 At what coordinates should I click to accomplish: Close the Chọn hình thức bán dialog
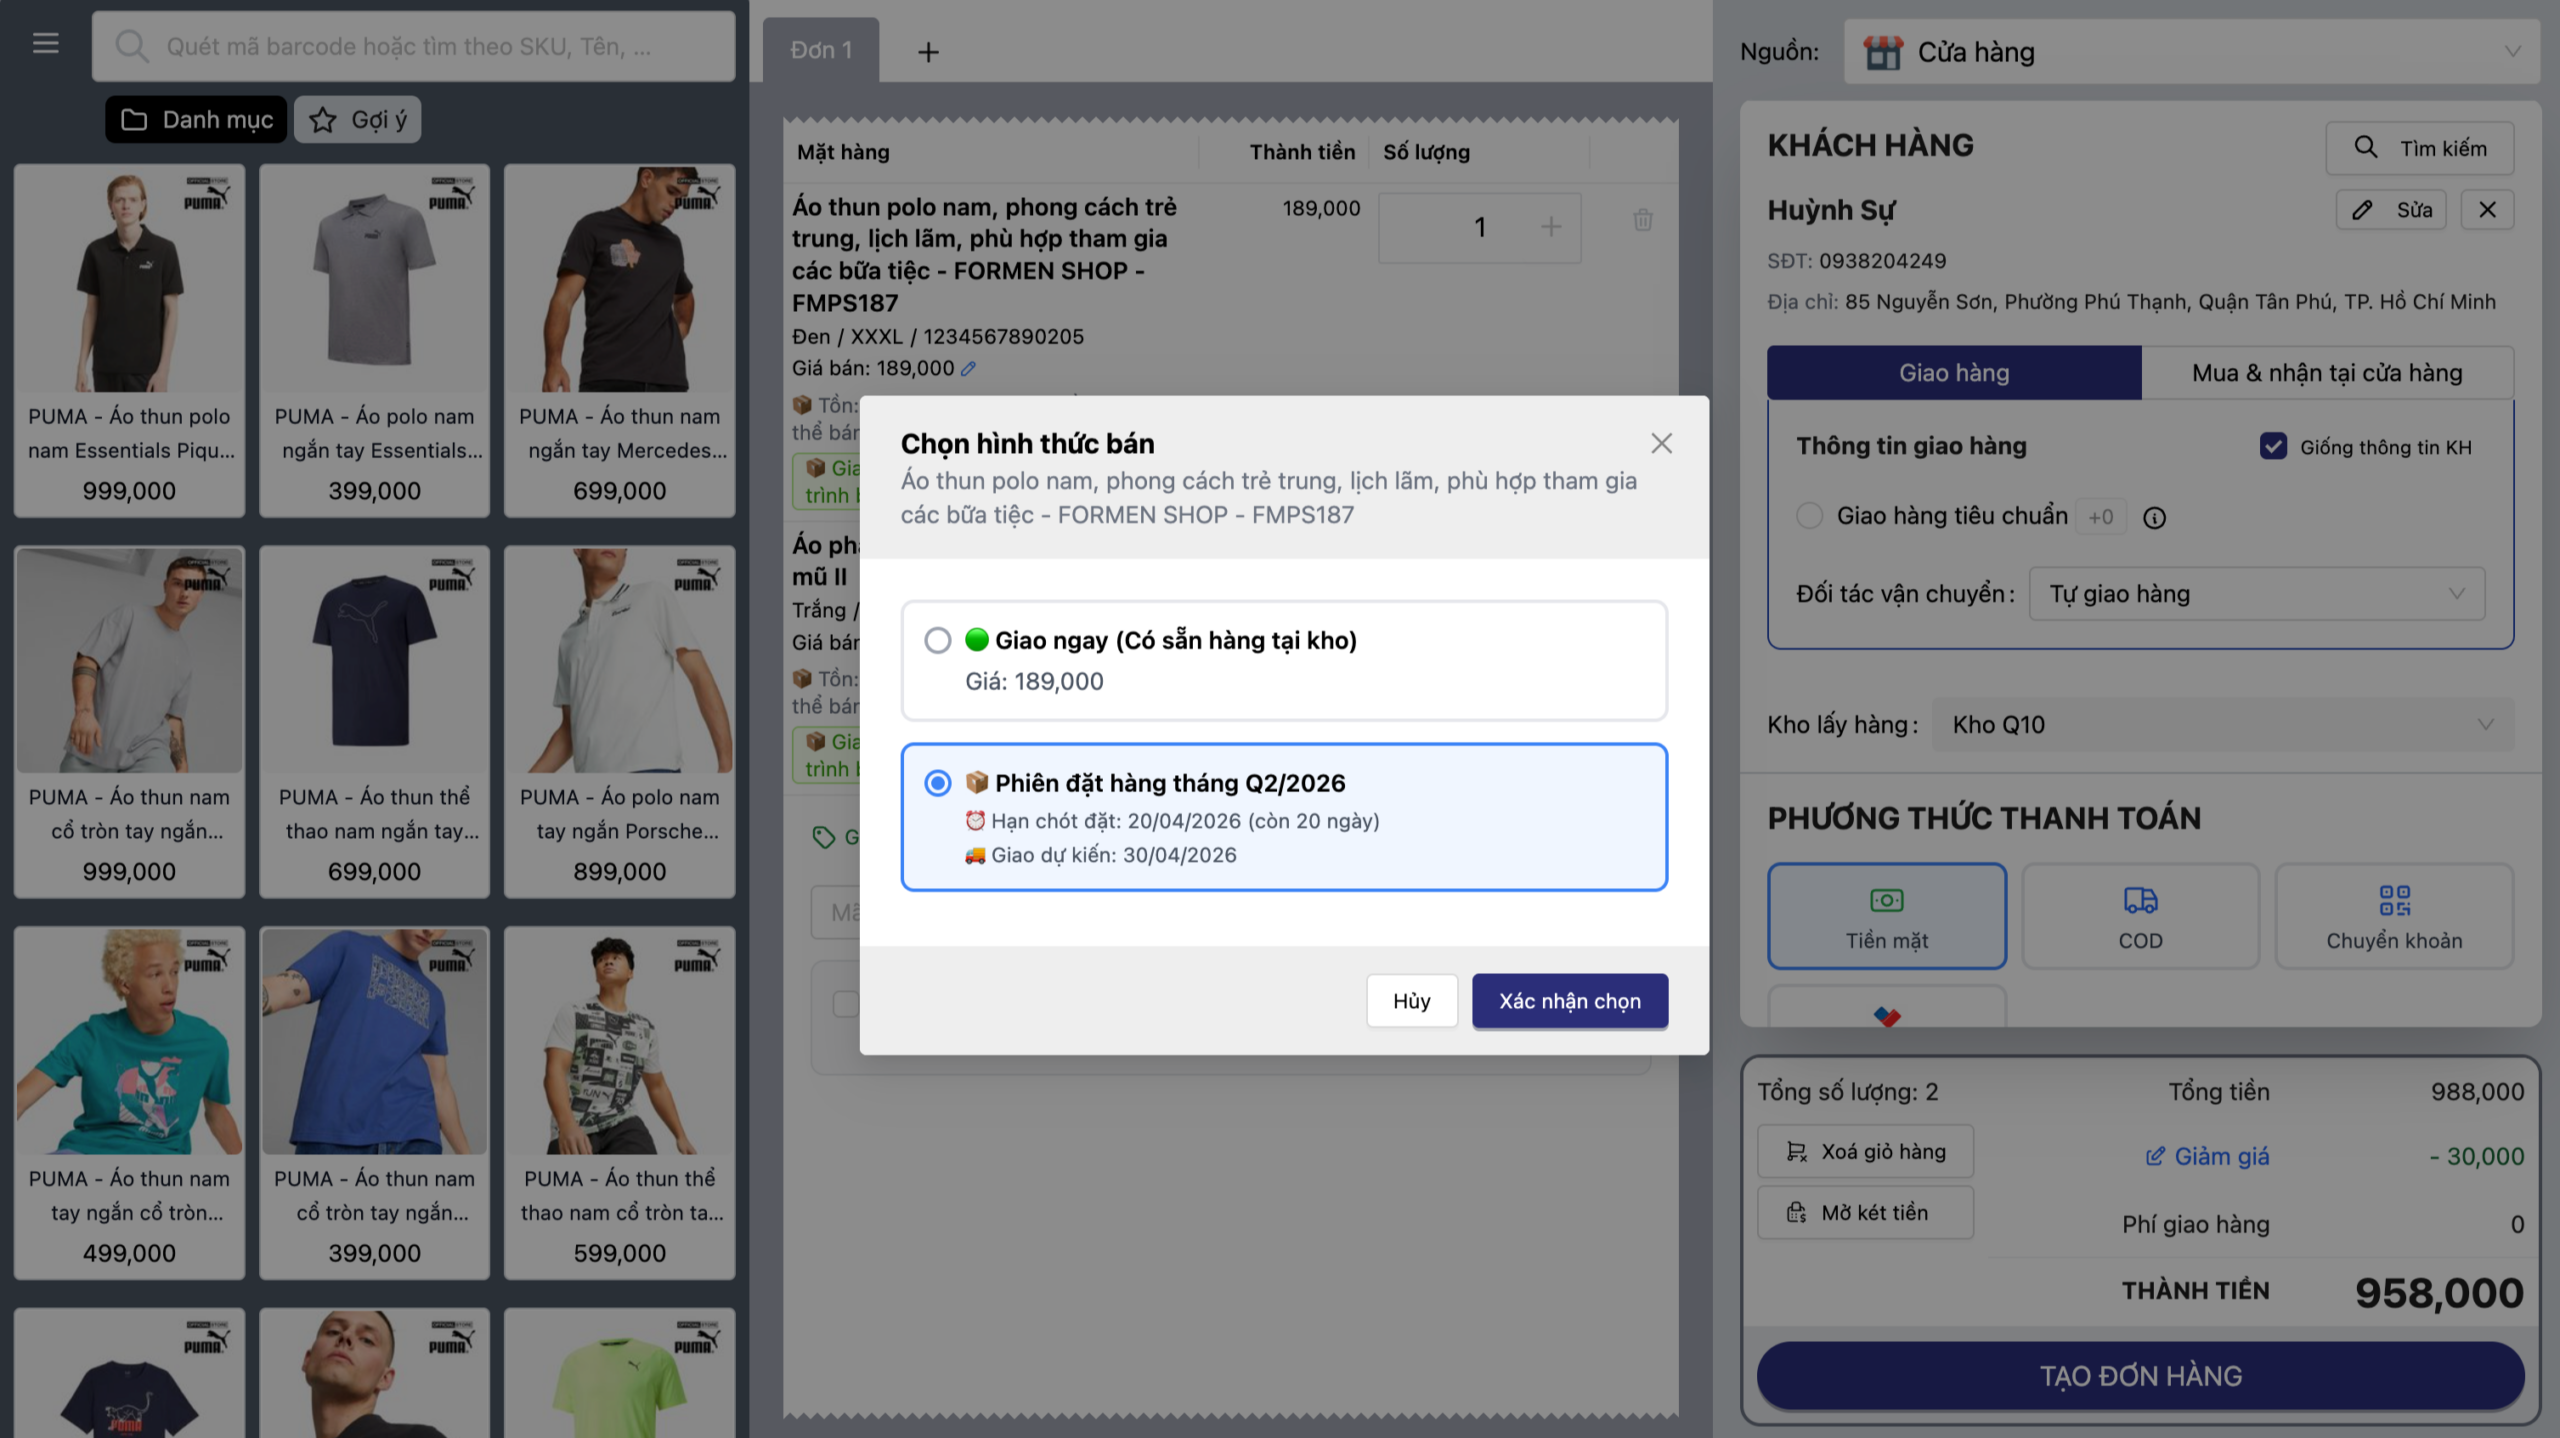pyautogui.click(x=1661, y=443)
